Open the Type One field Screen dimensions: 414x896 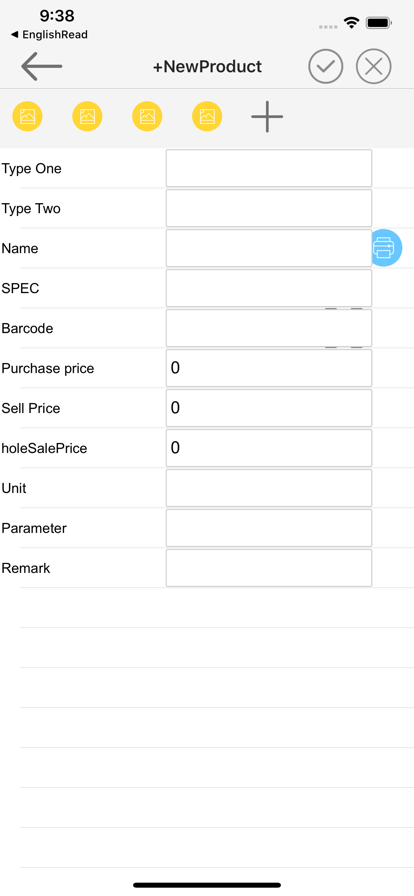click(x=269, y=168)
